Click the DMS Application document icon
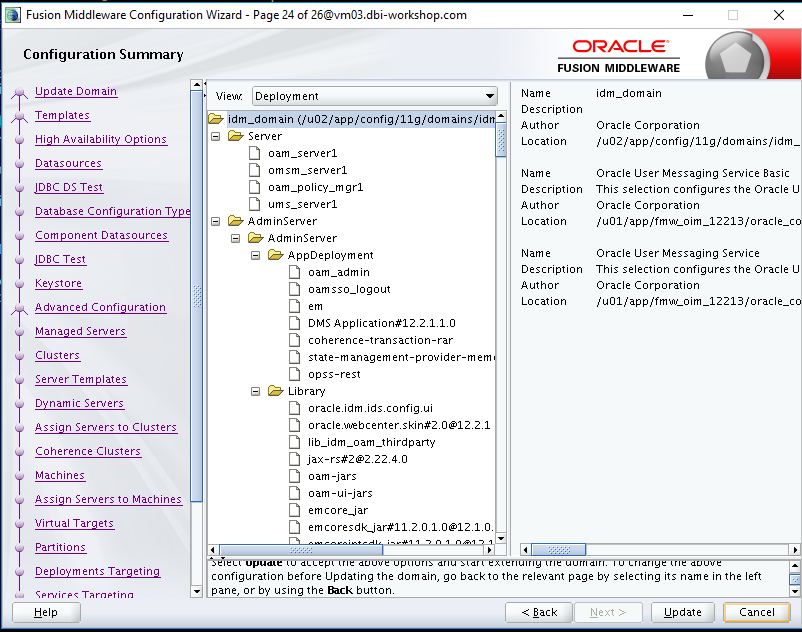Image resolution: width=802 pixels, height=632 pixels. click(x=295, y=323)
